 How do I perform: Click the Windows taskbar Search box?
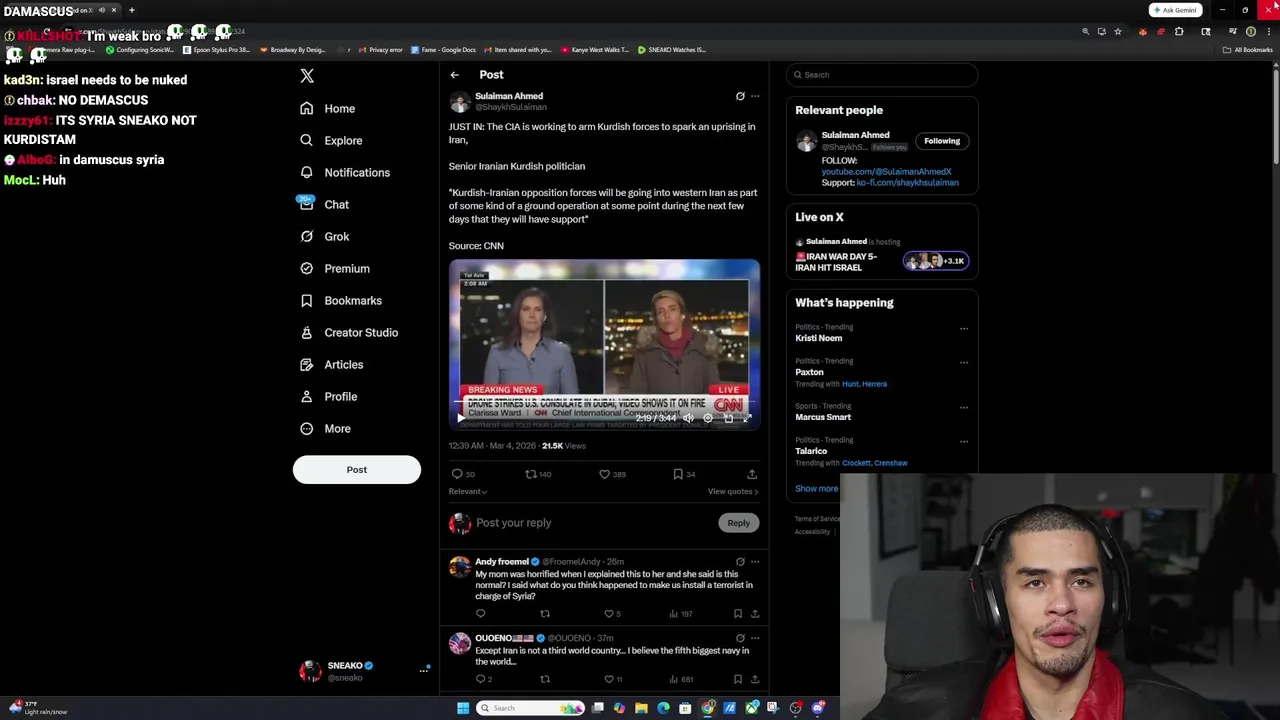tap(531, 708)
